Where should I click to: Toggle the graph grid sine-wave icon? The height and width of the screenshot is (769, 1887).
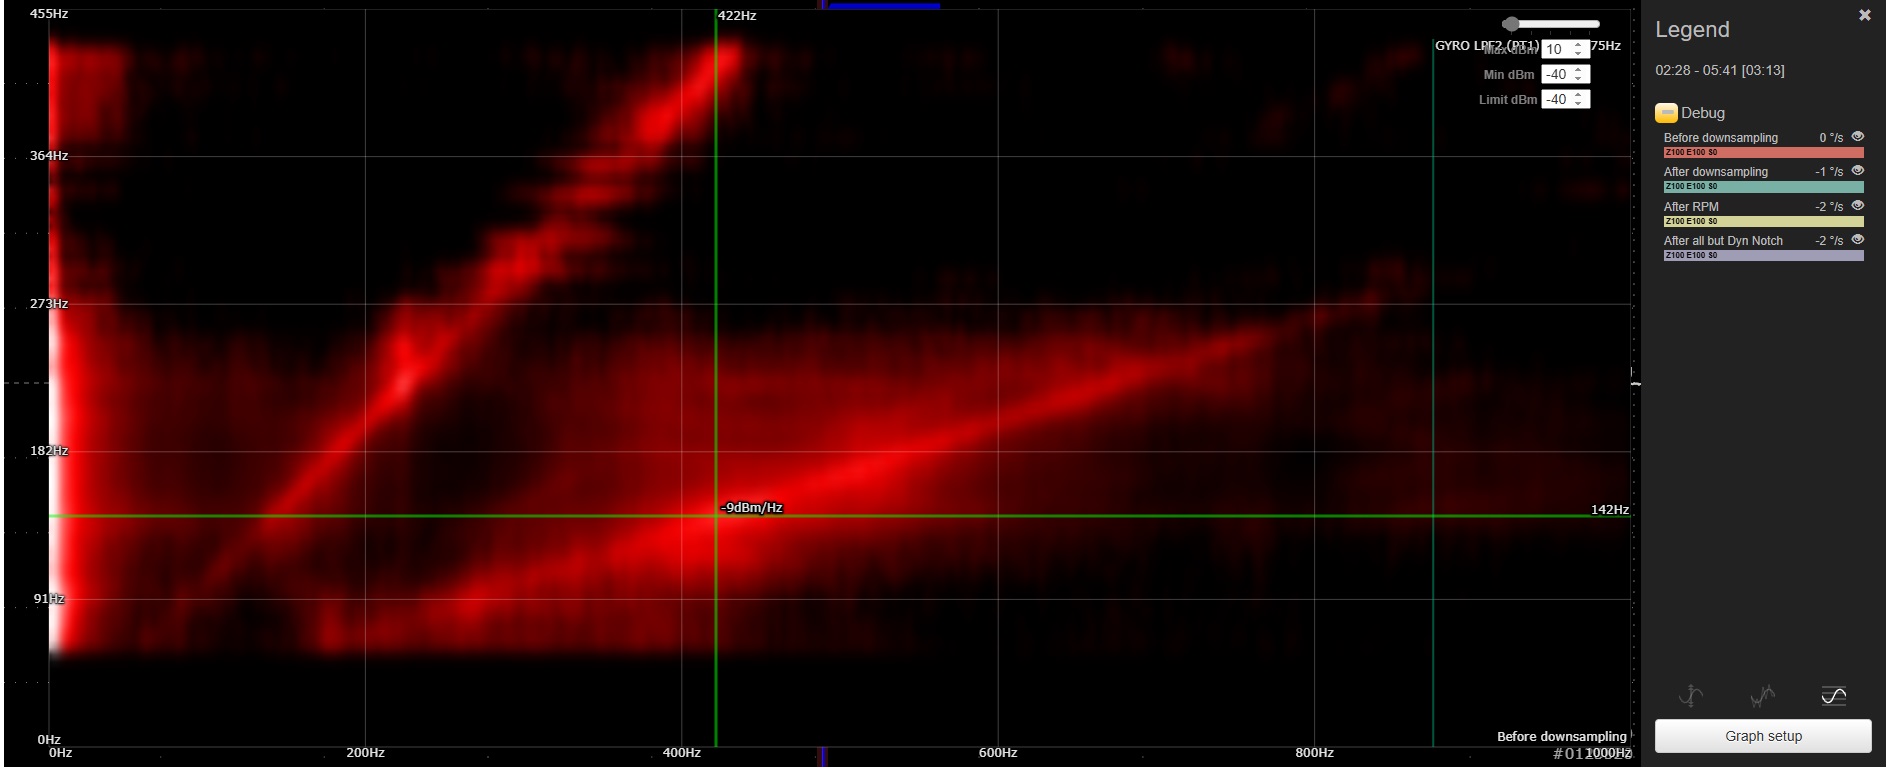click(x=1833, y=696)
